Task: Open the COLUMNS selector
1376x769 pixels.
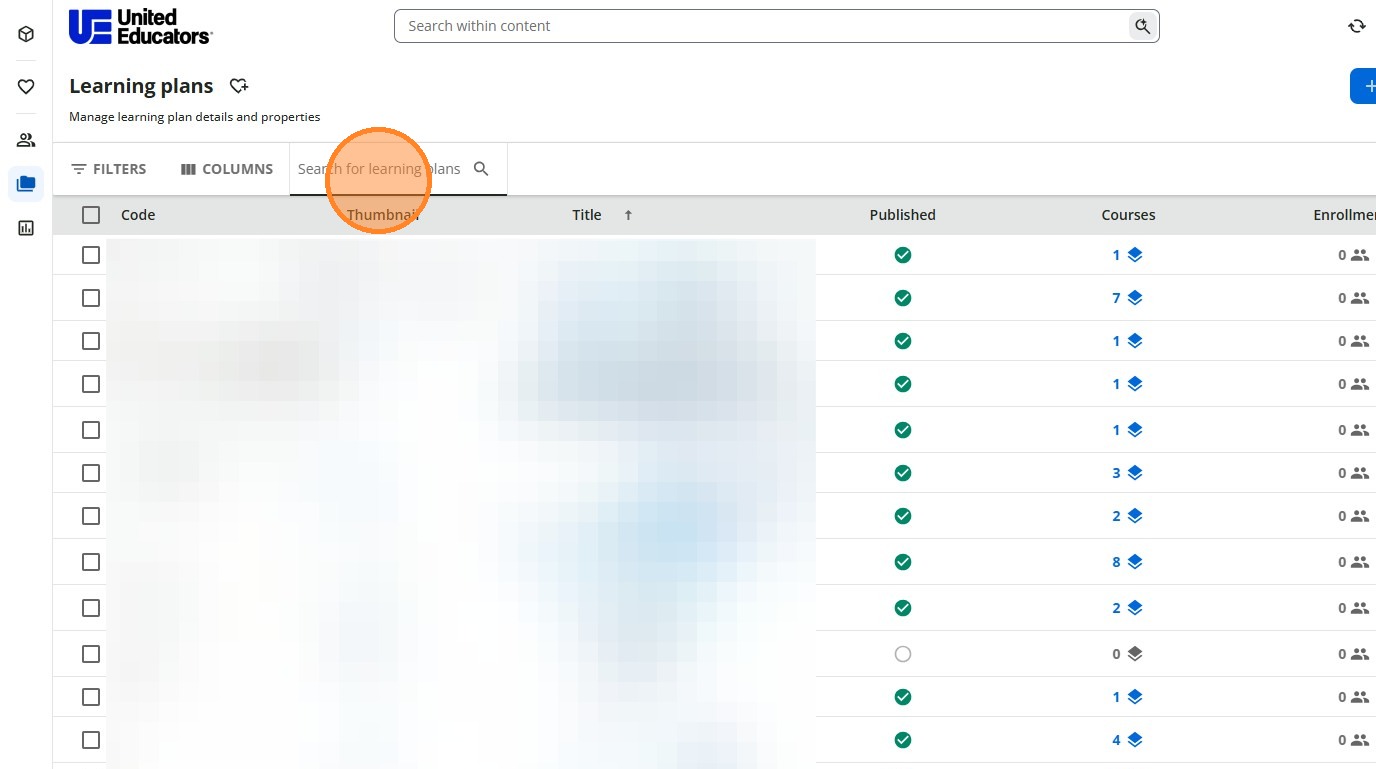Action: click(227, 169)
